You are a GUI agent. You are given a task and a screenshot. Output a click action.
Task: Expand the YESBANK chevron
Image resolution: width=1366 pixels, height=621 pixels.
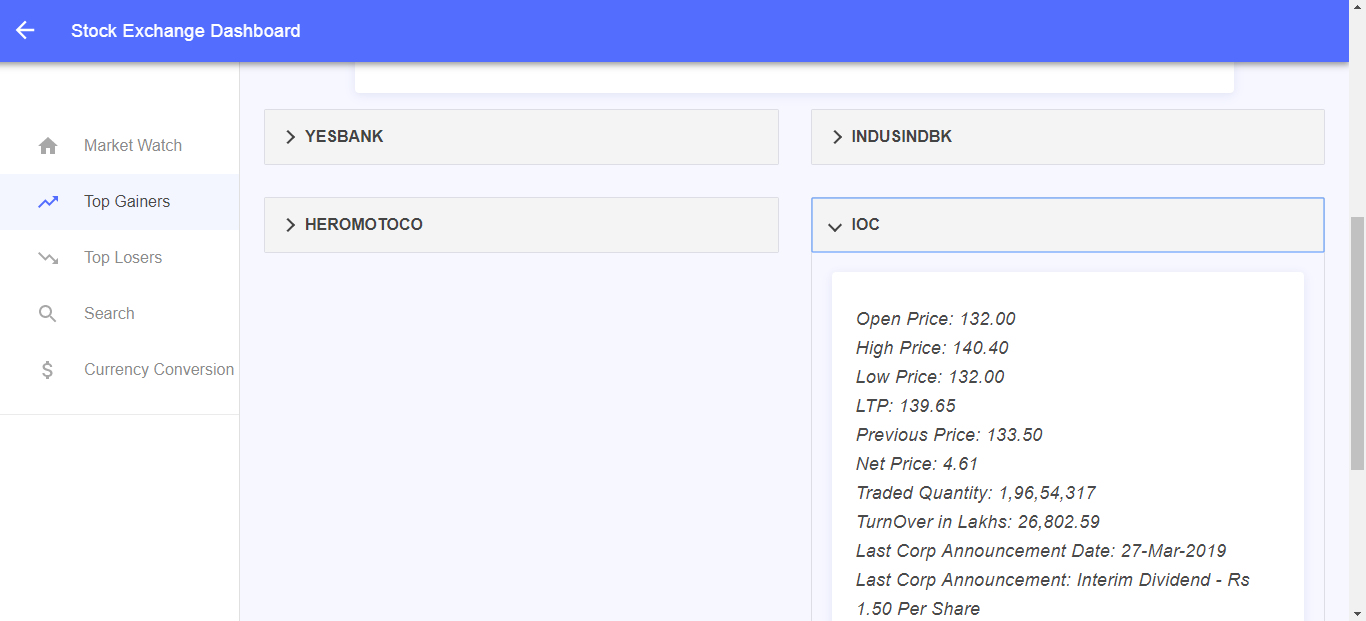(290, 137)
